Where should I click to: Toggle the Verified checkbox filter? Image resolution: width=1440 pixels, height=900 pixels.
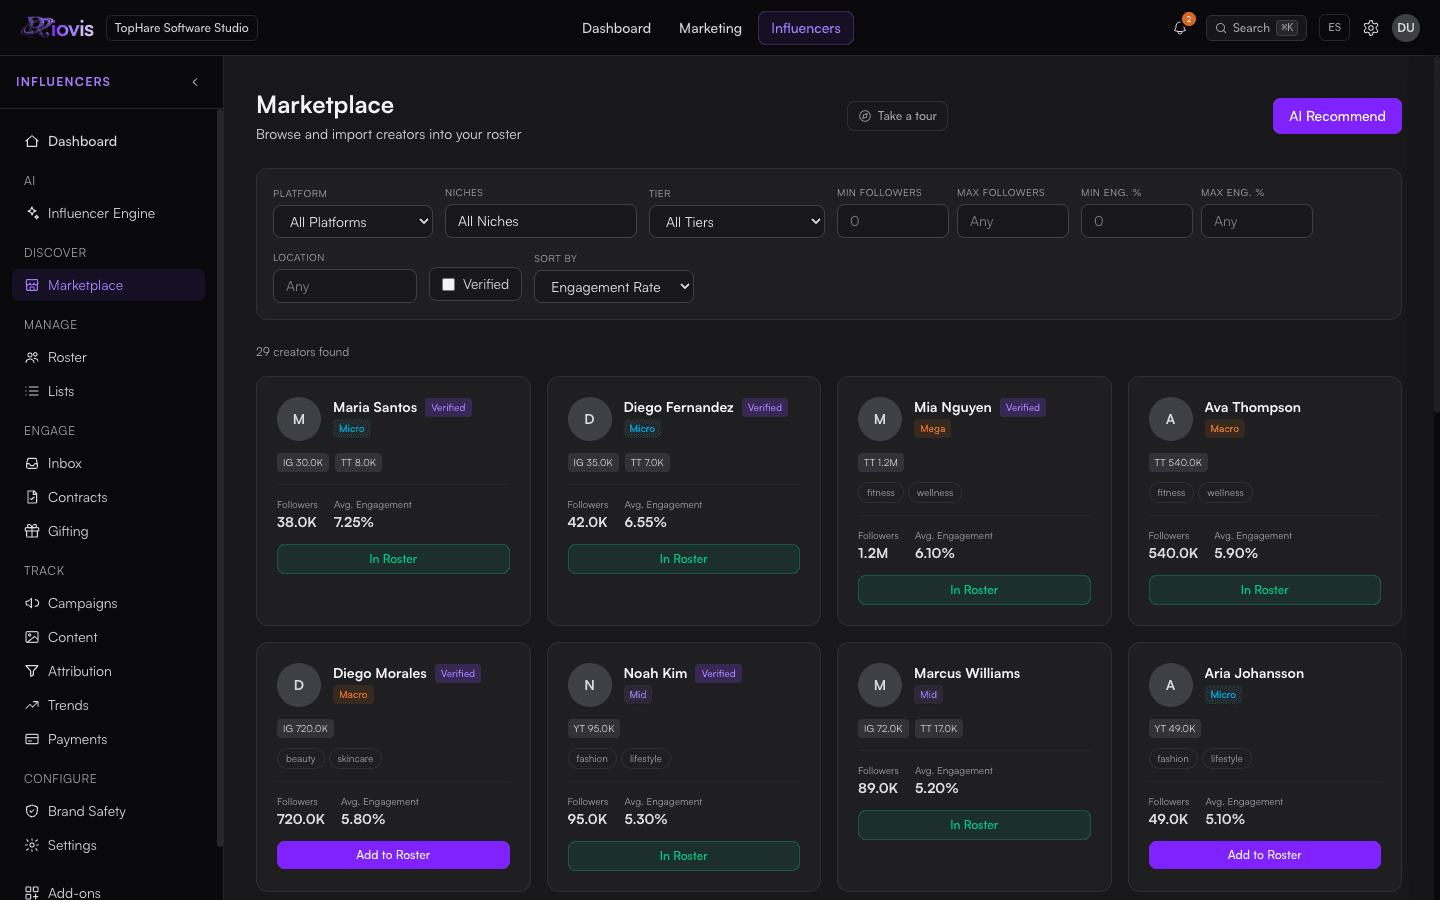(x=449, y=285)
